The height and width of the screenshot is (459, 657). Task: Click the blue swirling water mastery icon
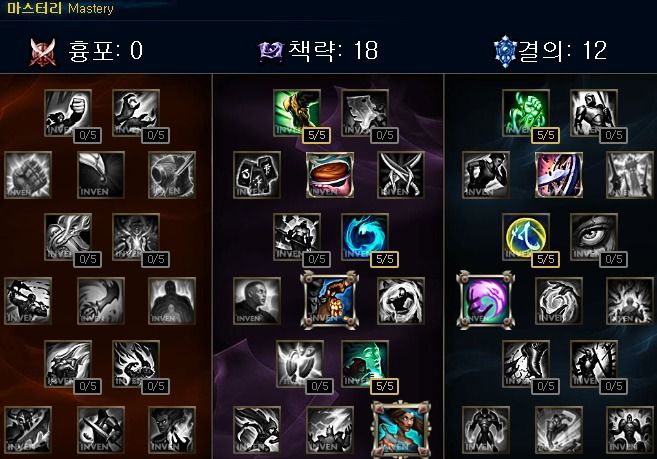pyautogui.click(x=365, y=237)
